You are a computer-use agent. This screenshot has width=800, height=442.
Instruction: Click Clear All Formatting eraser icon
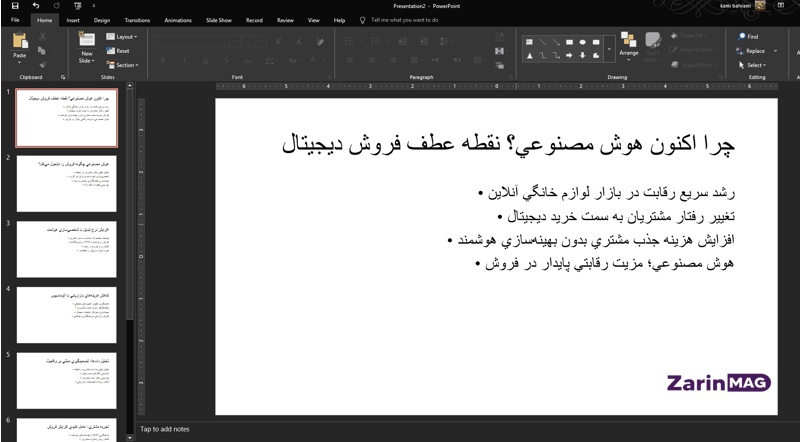320,41
